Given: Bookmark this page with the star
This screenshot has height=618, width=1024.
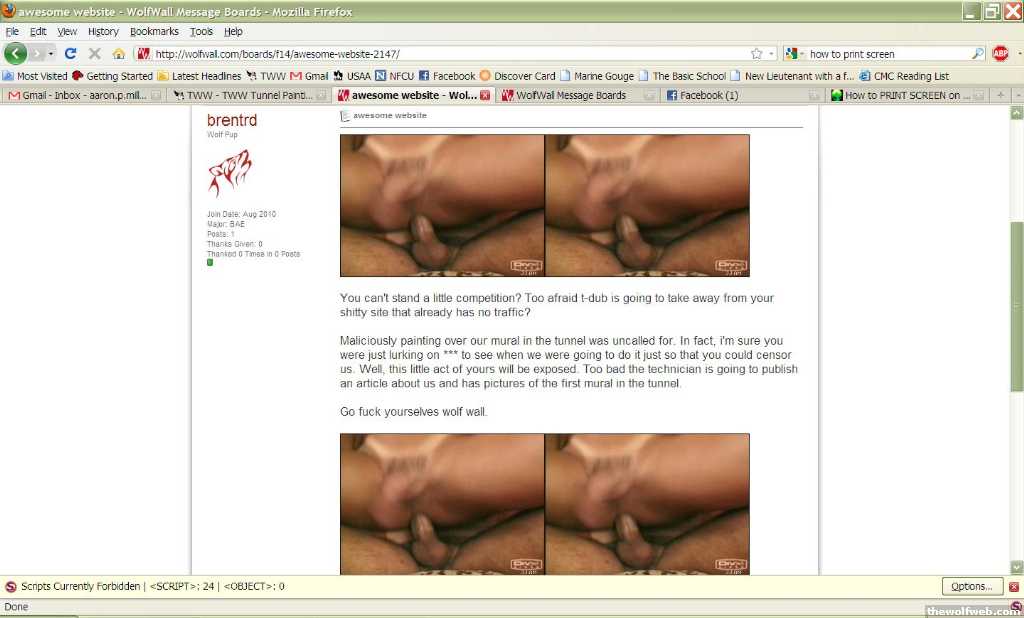Looking at the screenshot, I should pos(757,54).
